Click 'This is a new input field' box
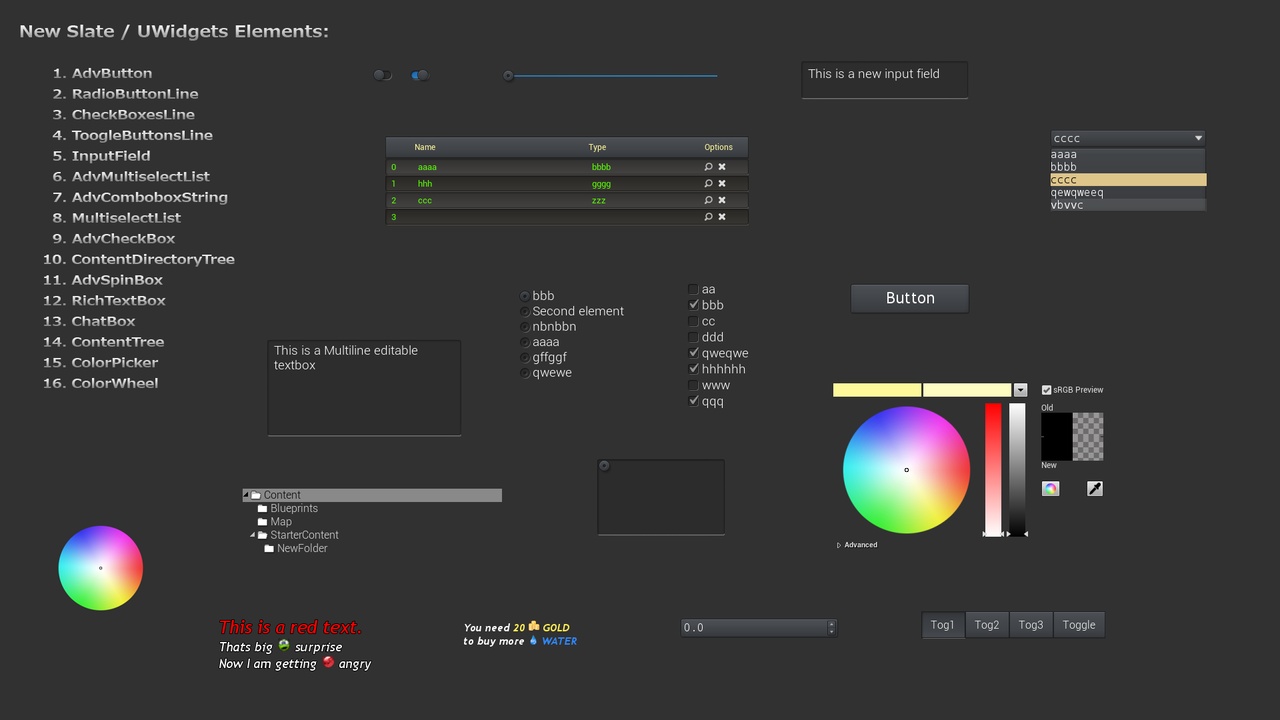Image resolution: width=1280 pixels, height=720 pixels. [884, 80]
